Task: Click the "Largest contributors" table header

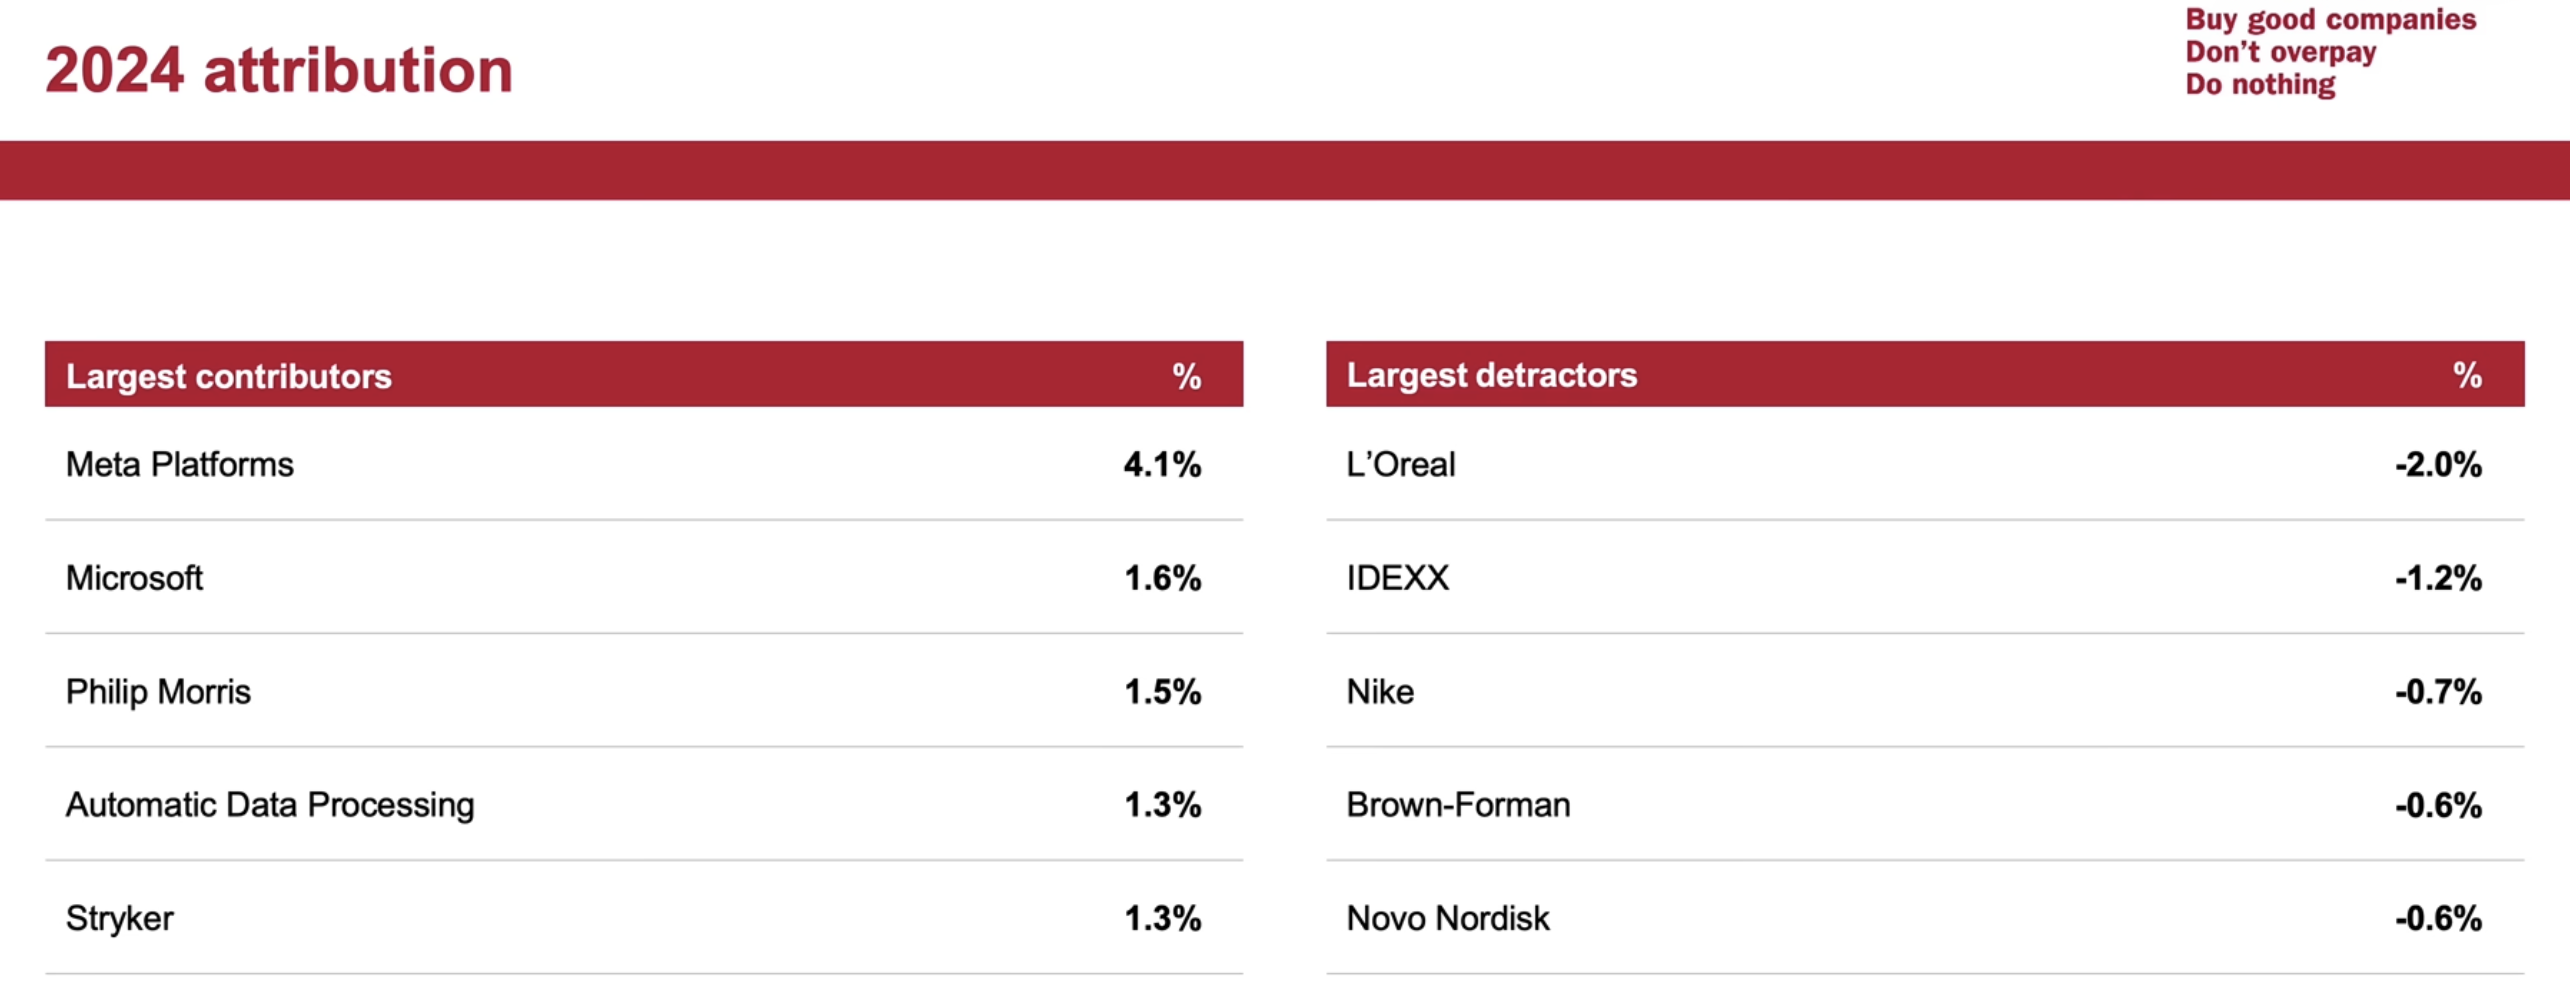Action: 229,376
